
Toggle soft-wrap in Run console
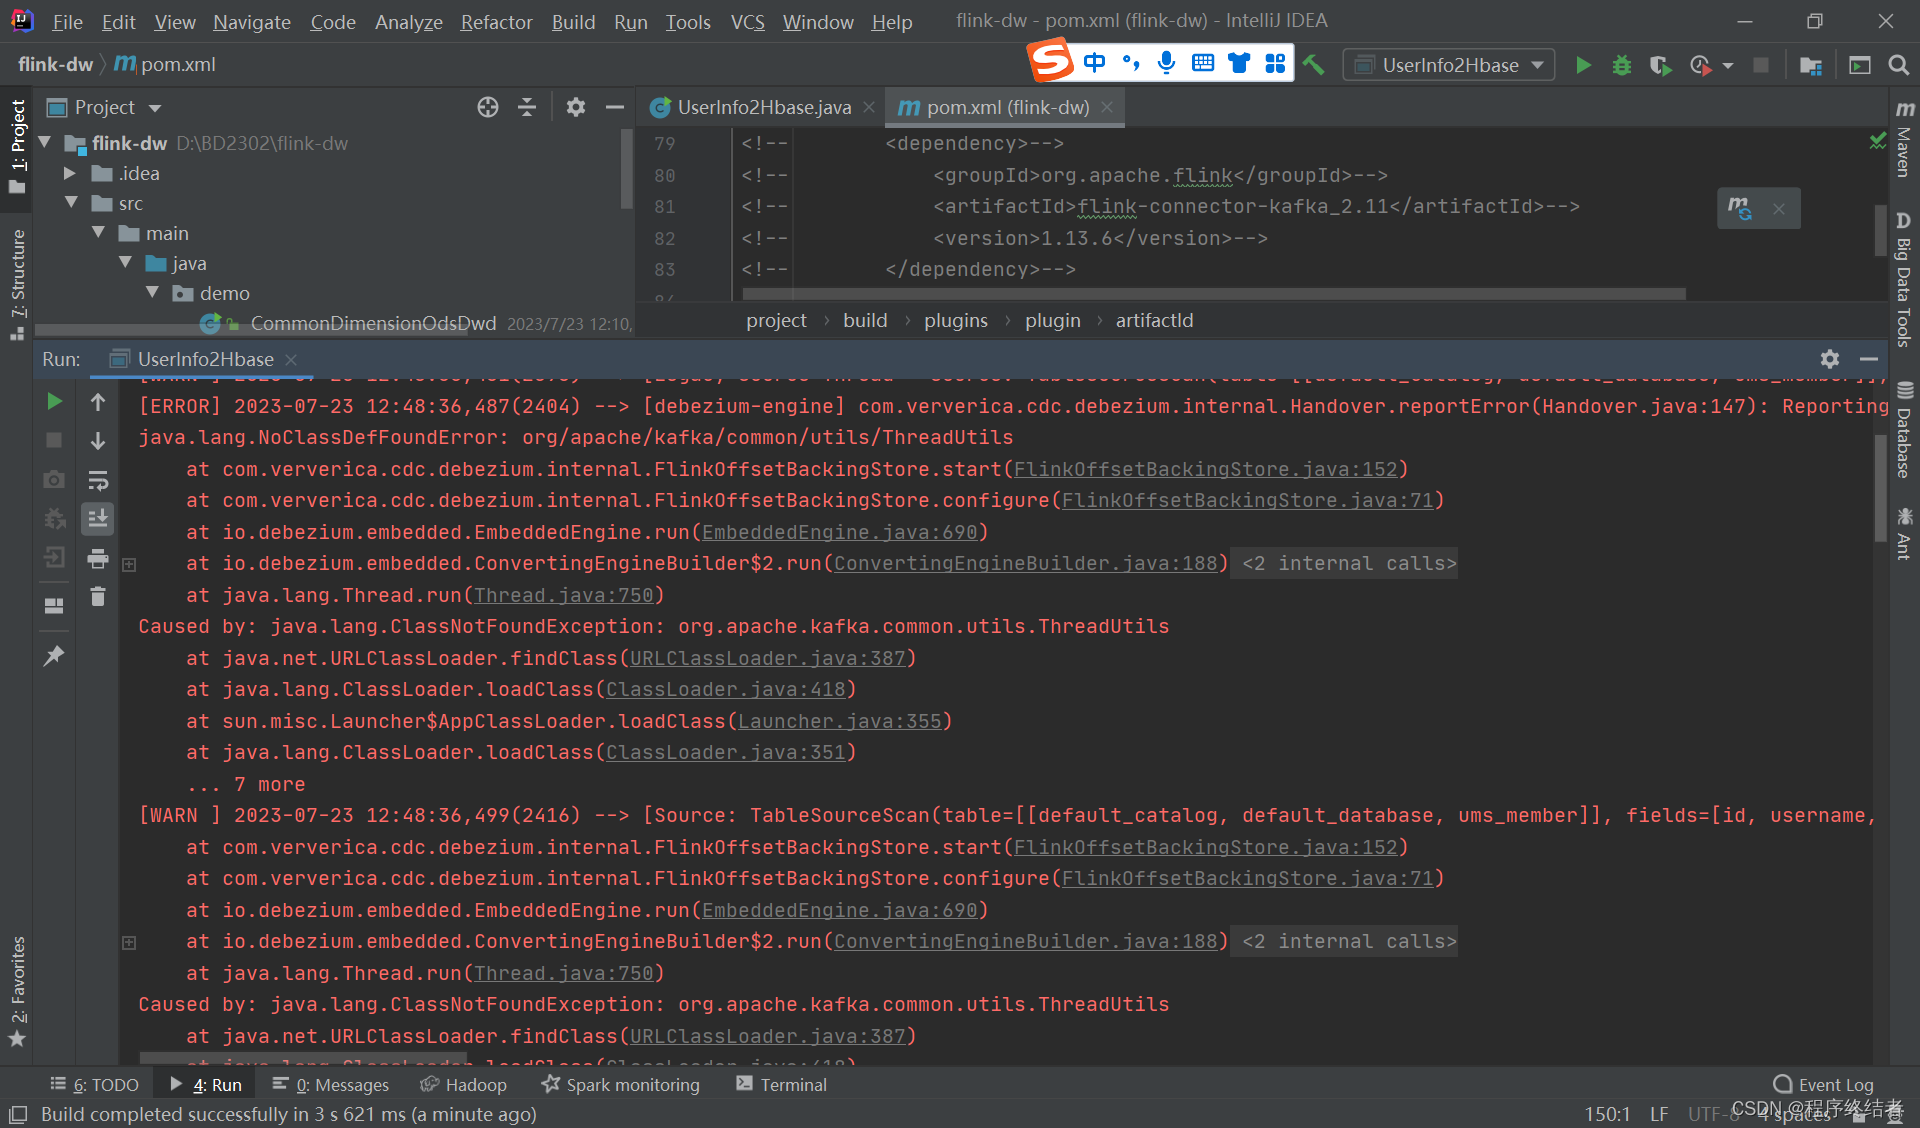[x=98, y=480]
